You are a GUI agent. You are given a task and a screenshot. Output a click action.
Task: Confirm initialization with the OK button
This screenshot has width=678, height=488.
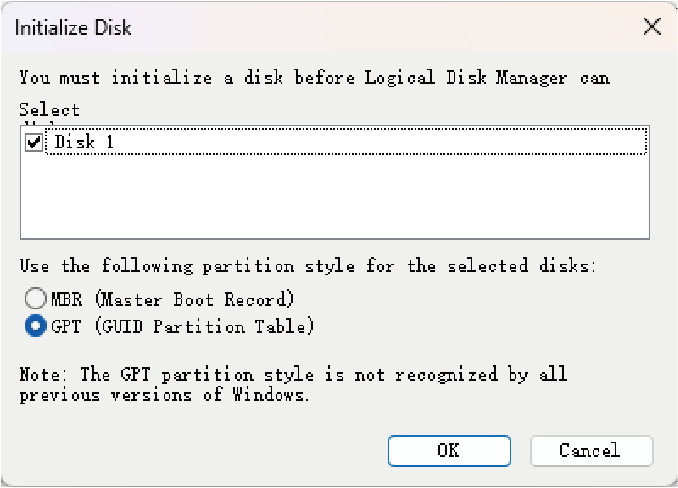click(448, 450)
